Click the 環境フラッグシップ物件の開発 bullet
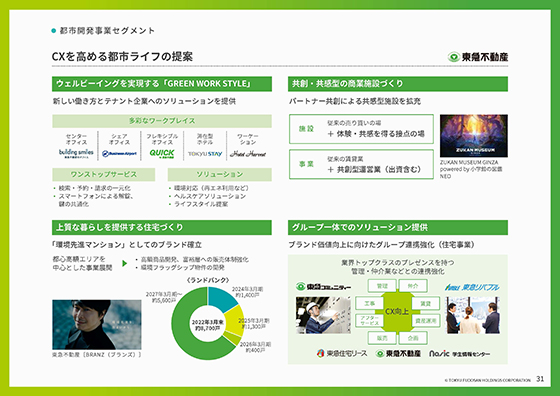Image resolution: width=560 pixels, height=396 pixels. pyautogui.click(x=183, y=267)
